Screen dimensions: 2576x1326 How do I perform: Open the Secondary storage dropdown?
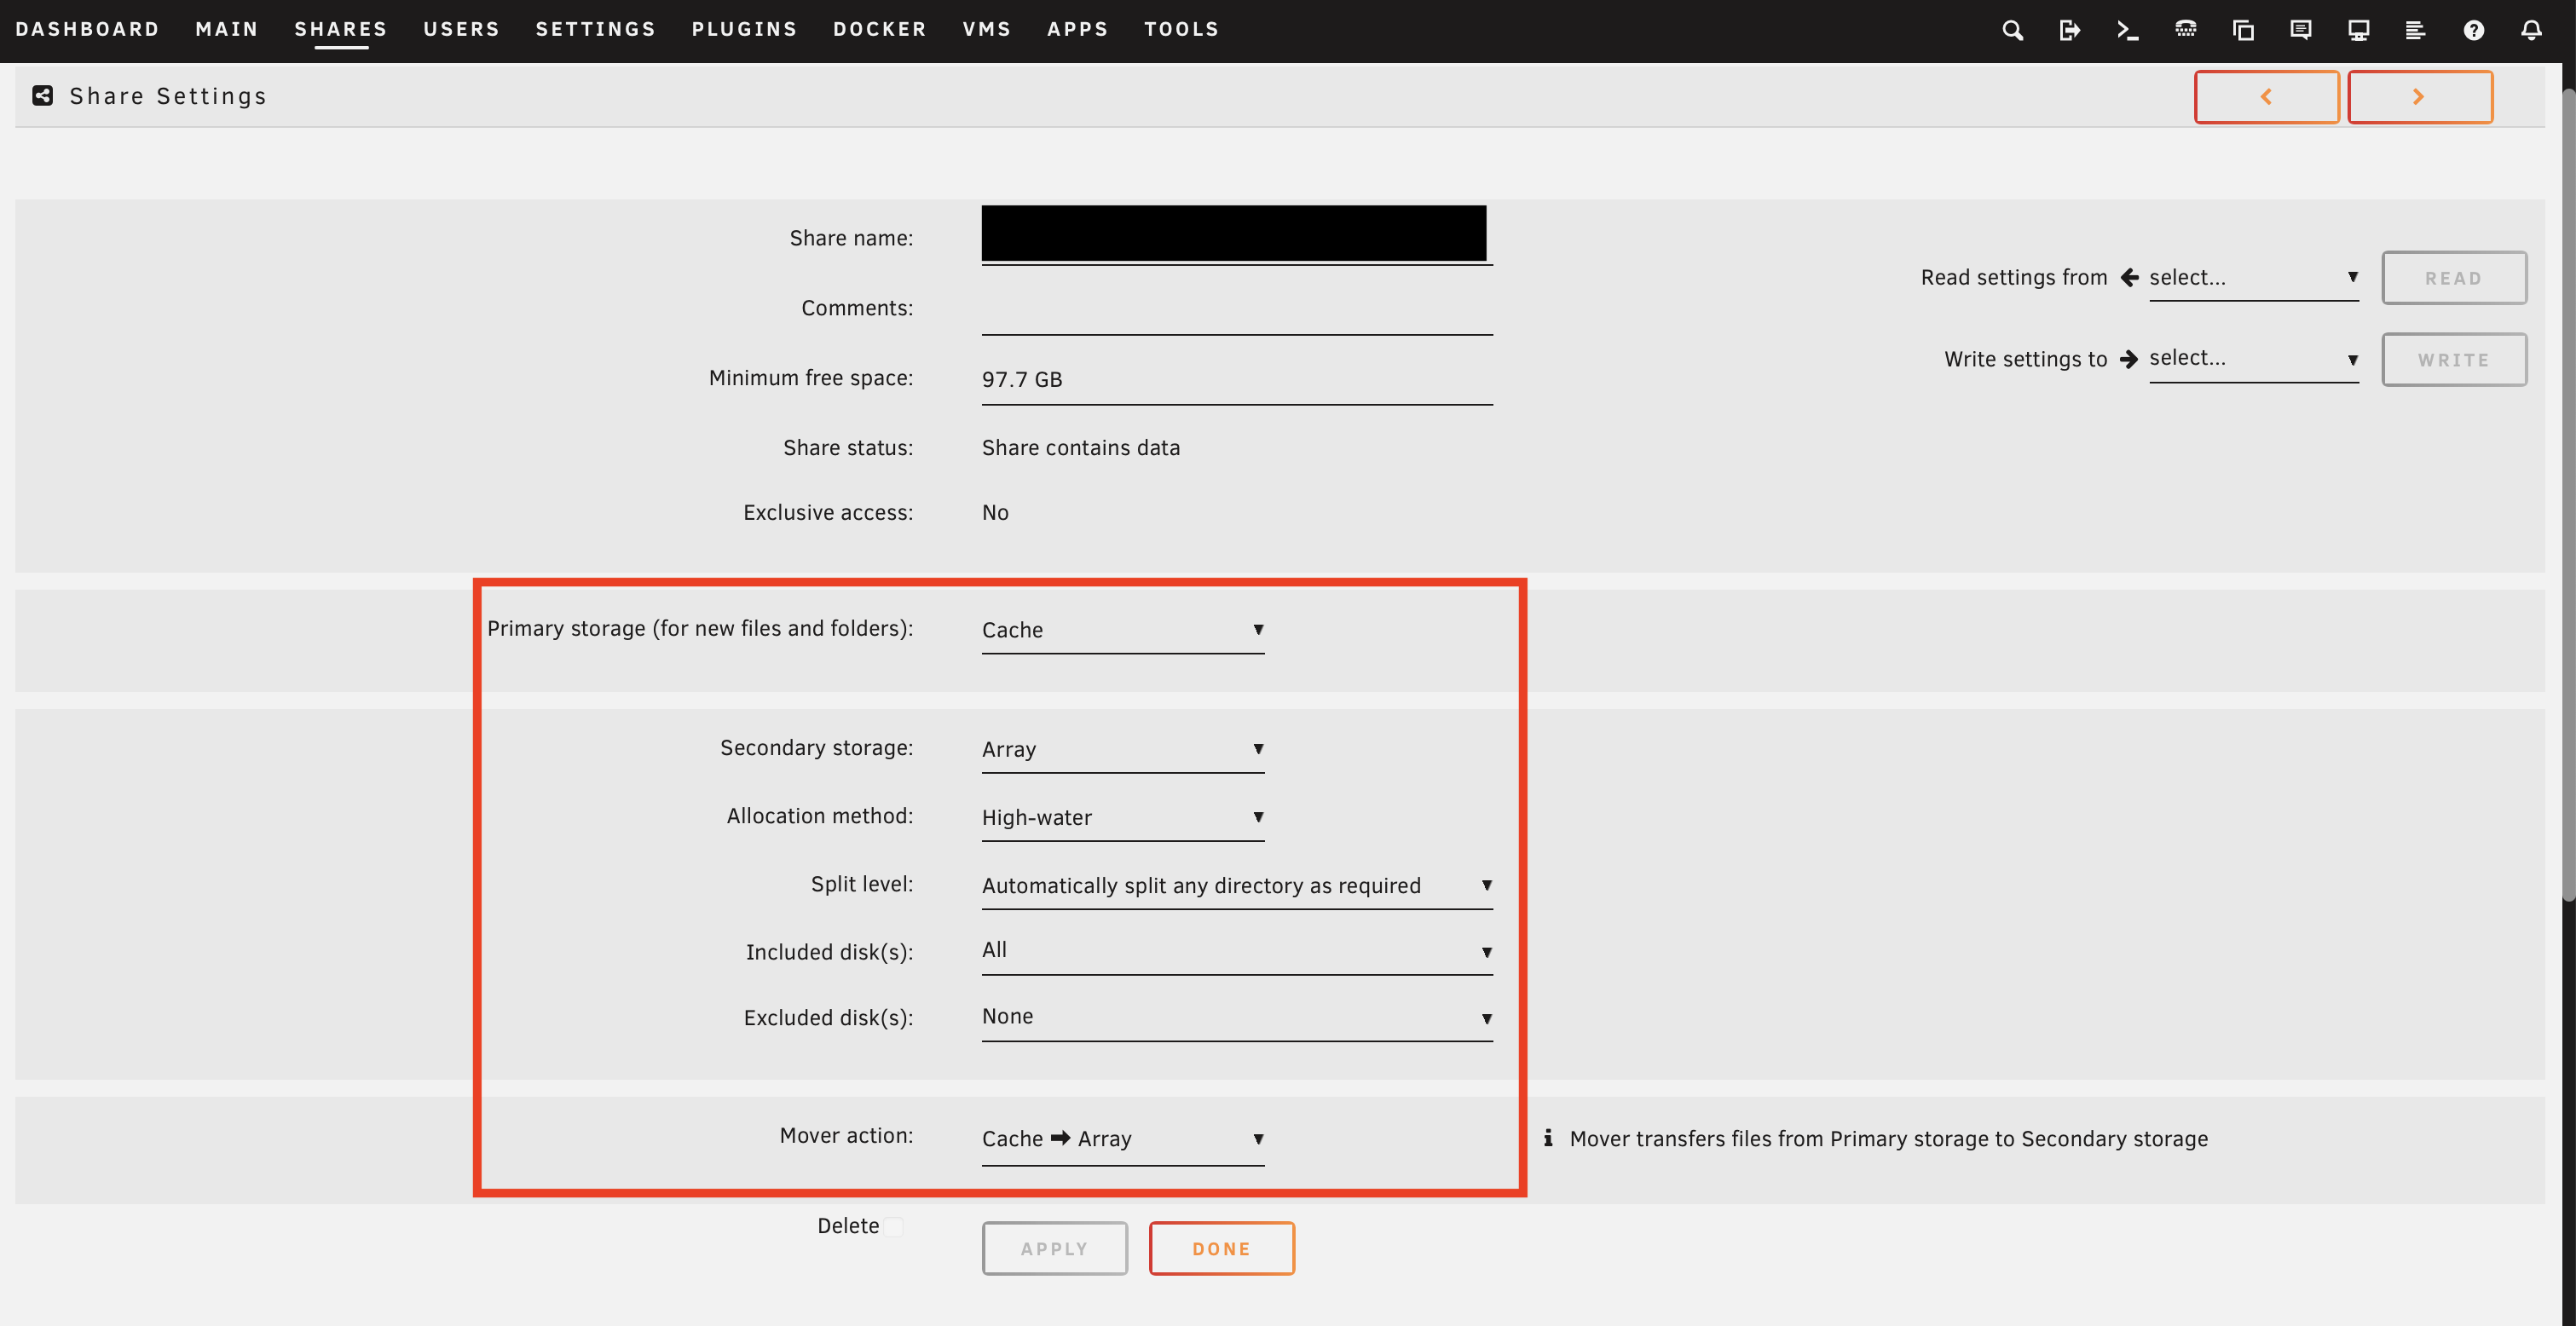coord(1122,749)
